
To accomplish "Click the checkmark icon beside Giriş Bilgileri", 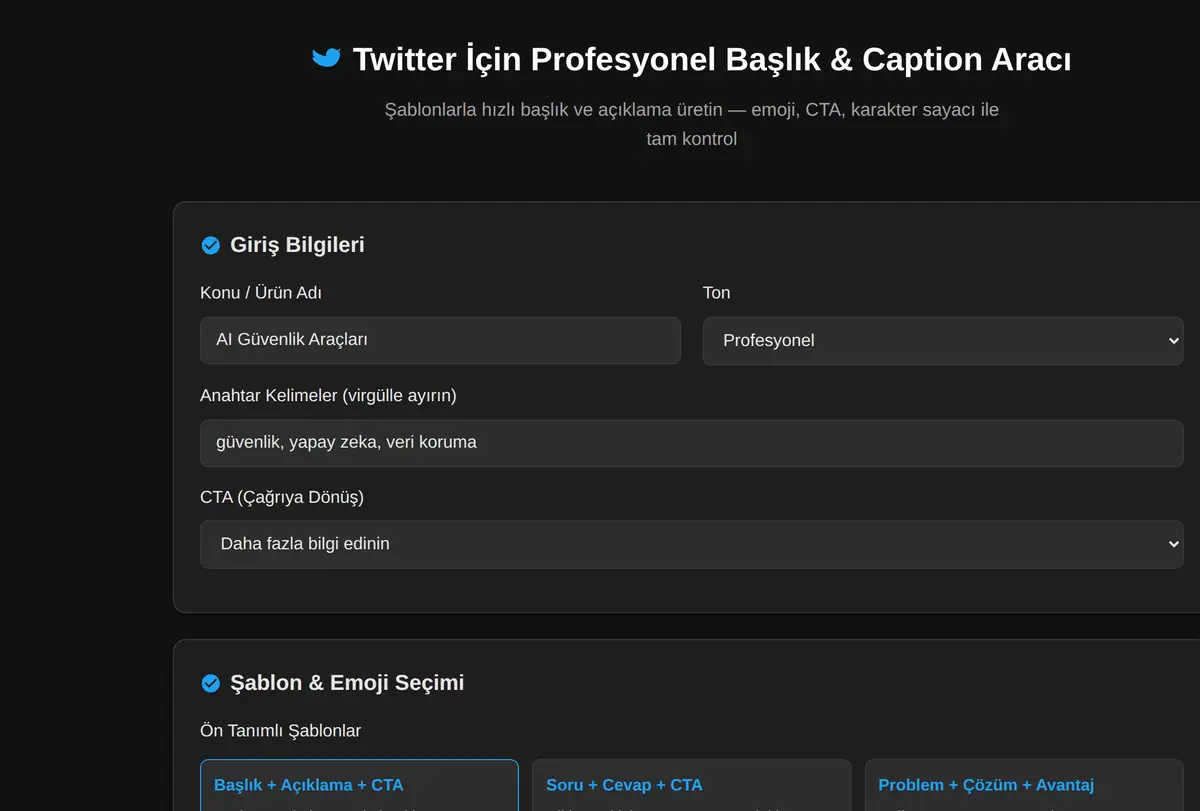I will [x=211, y=245].
